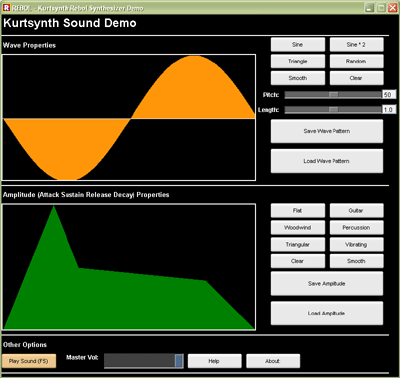Click the orange waveform editor canvas
400x378 pixels.
coord(129,118)
